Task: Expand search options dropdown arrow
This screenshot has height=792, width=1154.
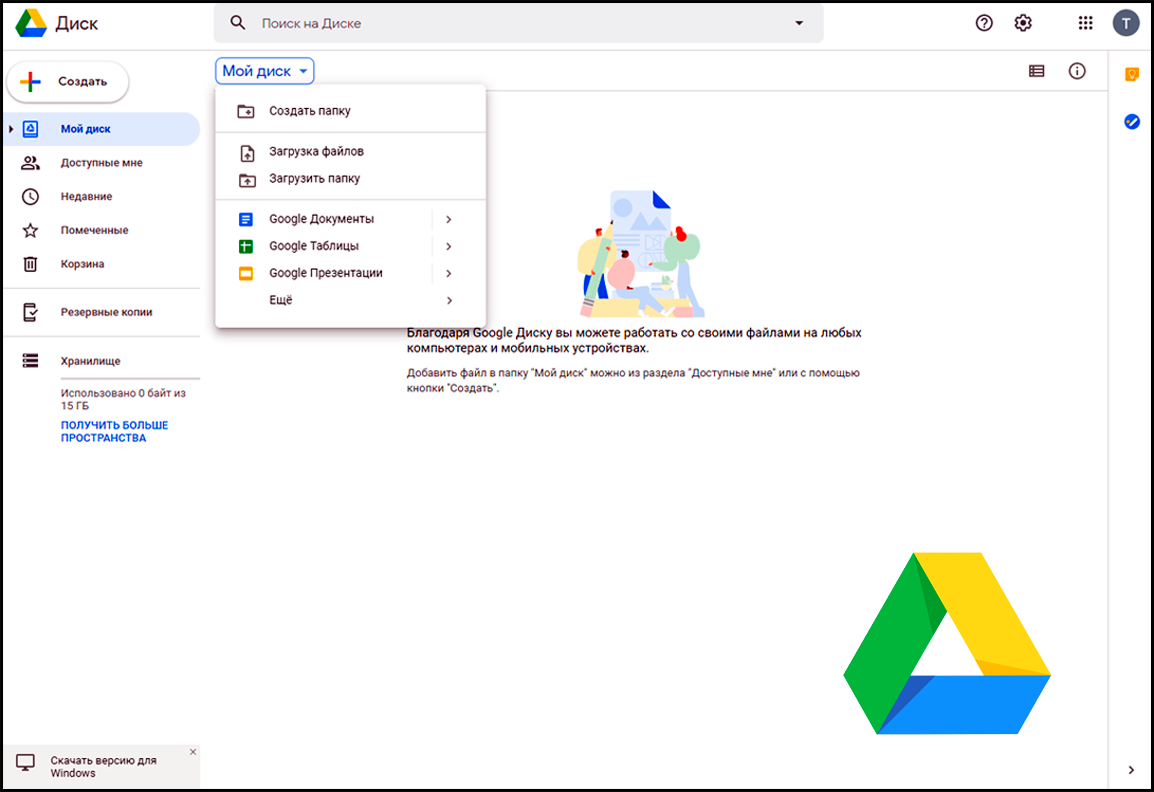Action: coord(799,23)
